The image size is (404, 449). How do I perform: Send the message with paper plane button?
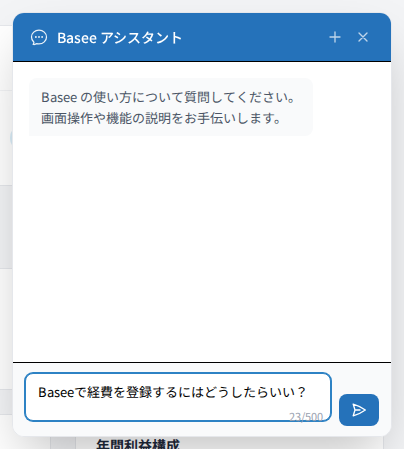tap(359, 410)
